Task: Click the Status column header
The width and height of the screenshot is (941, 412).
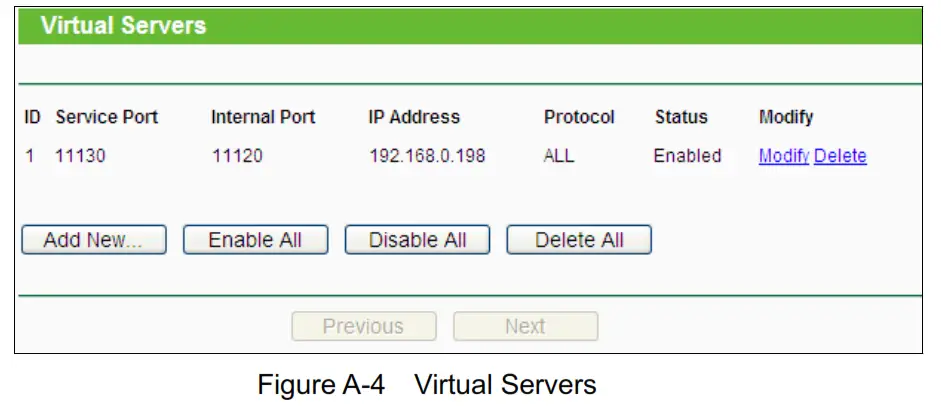Action: pos(681,117)
